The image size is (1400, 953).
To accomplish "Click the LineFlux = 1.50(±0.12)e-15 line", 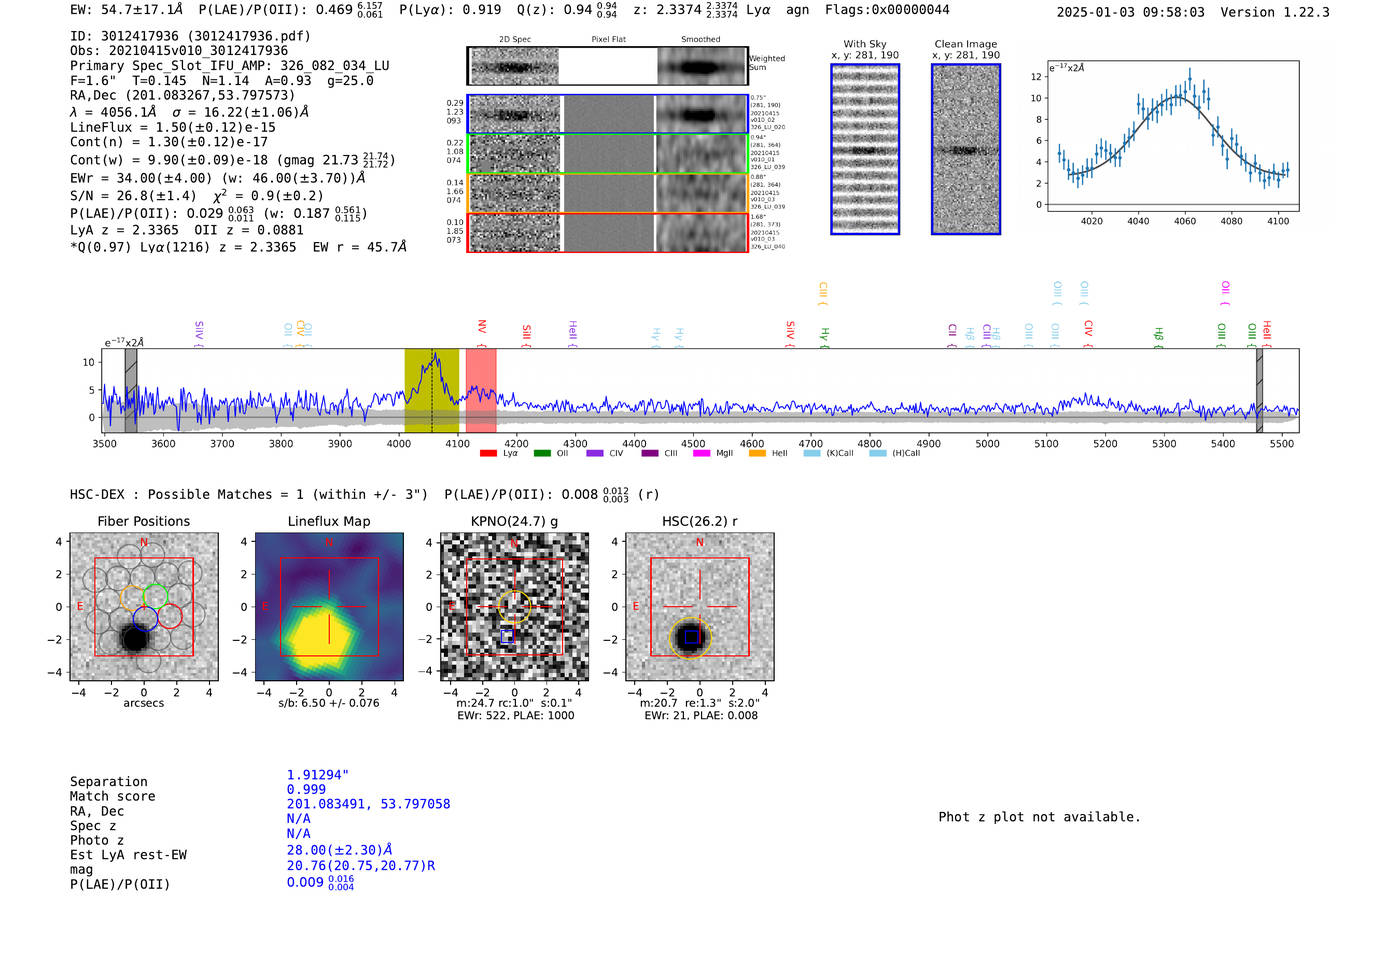I will 173,127.
